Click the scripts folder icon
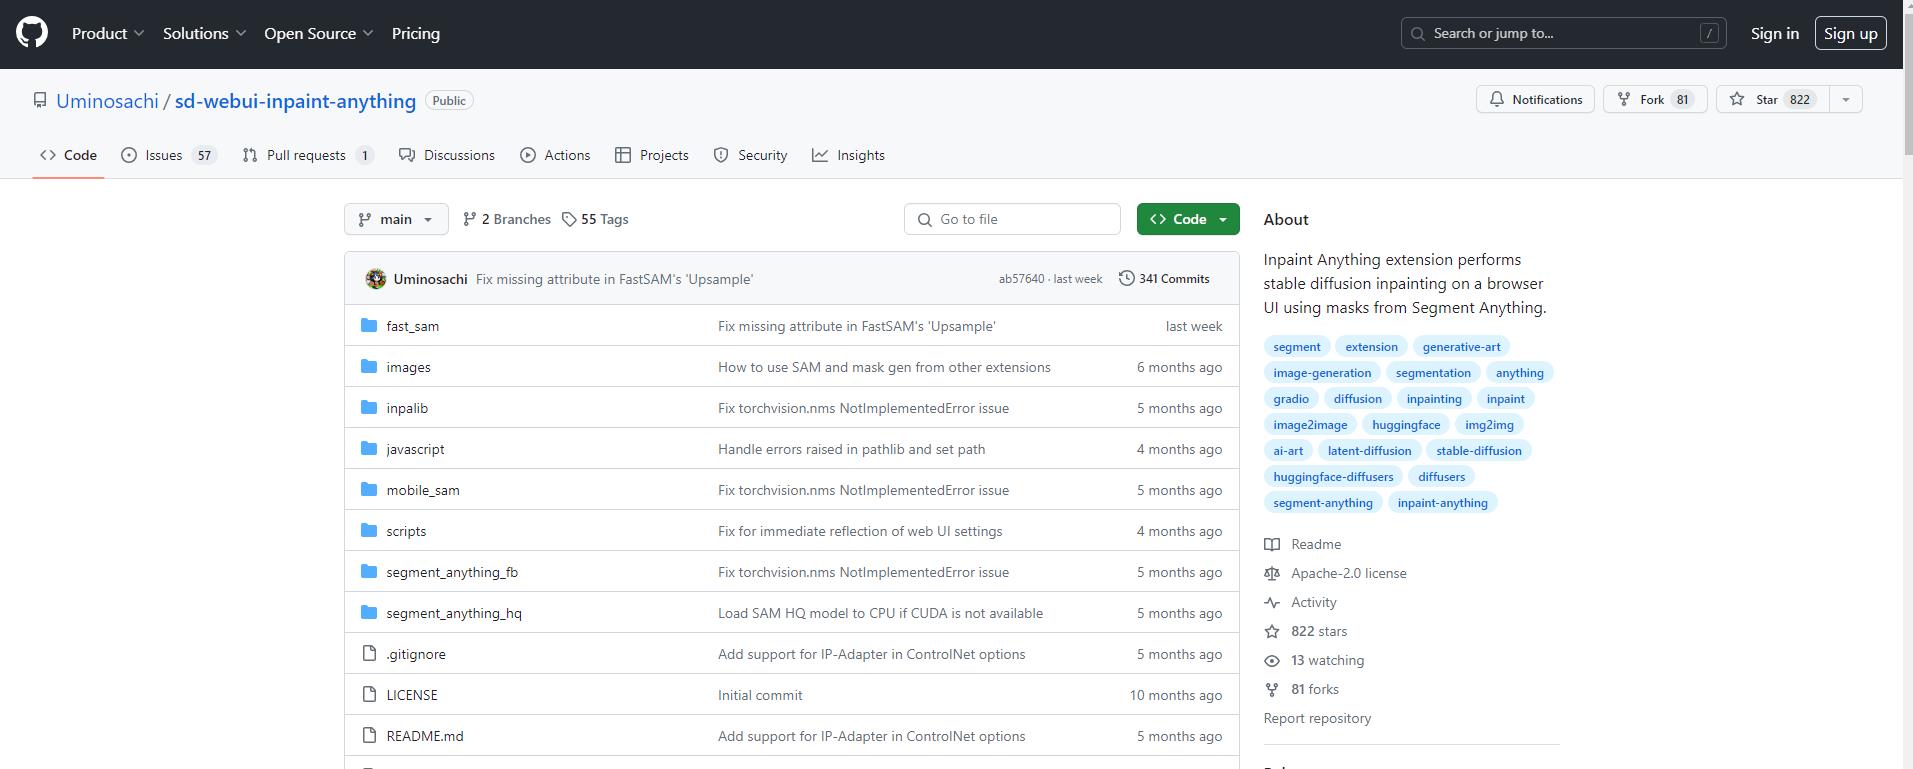1913x769 pixels. [x=369, y=530]
